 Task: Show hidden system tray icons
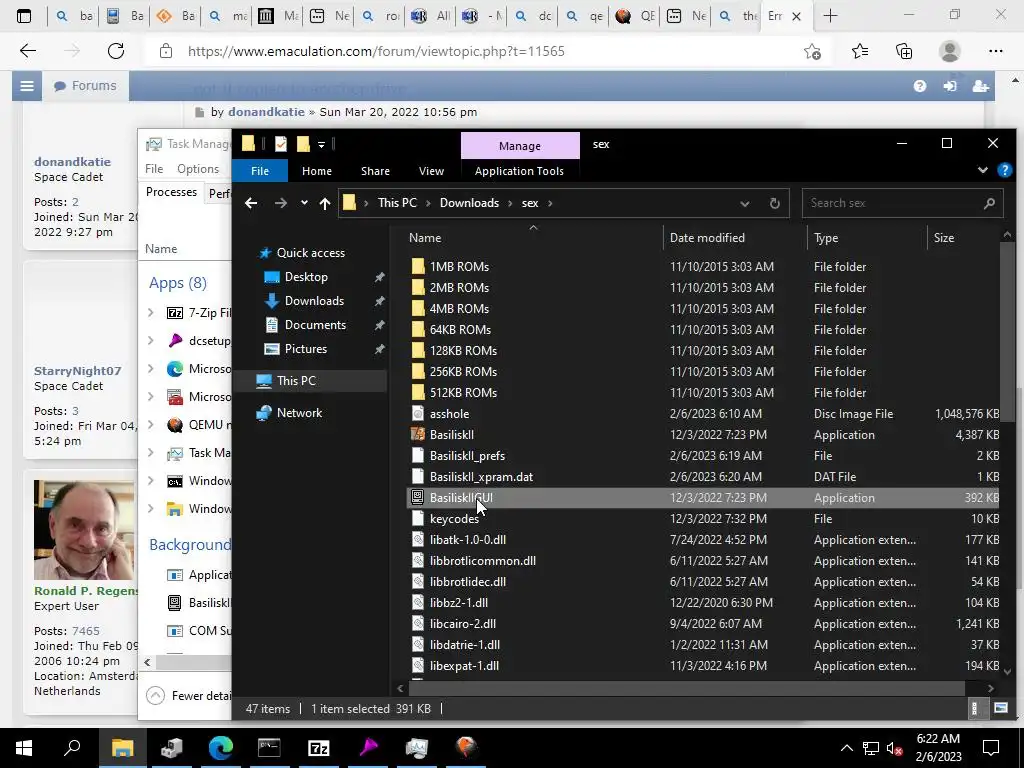click(x=846, y=748)
